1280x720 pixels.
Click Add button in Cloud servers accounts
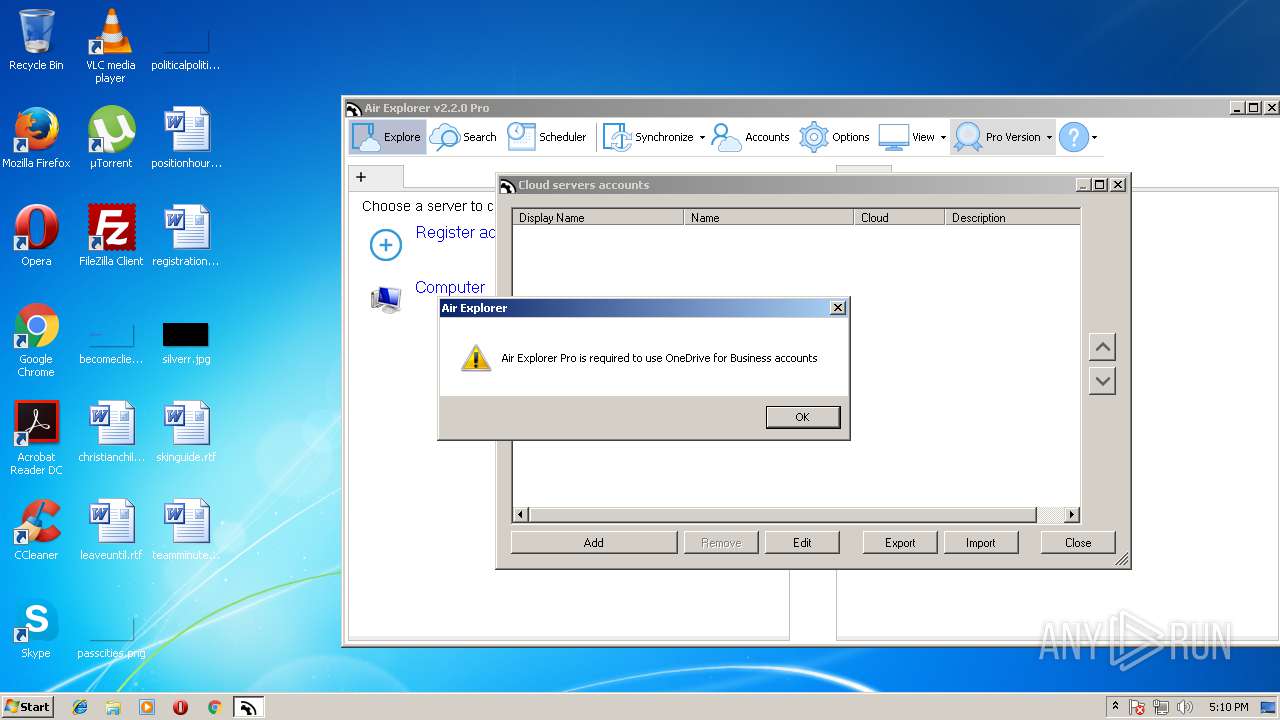point(594,542)
